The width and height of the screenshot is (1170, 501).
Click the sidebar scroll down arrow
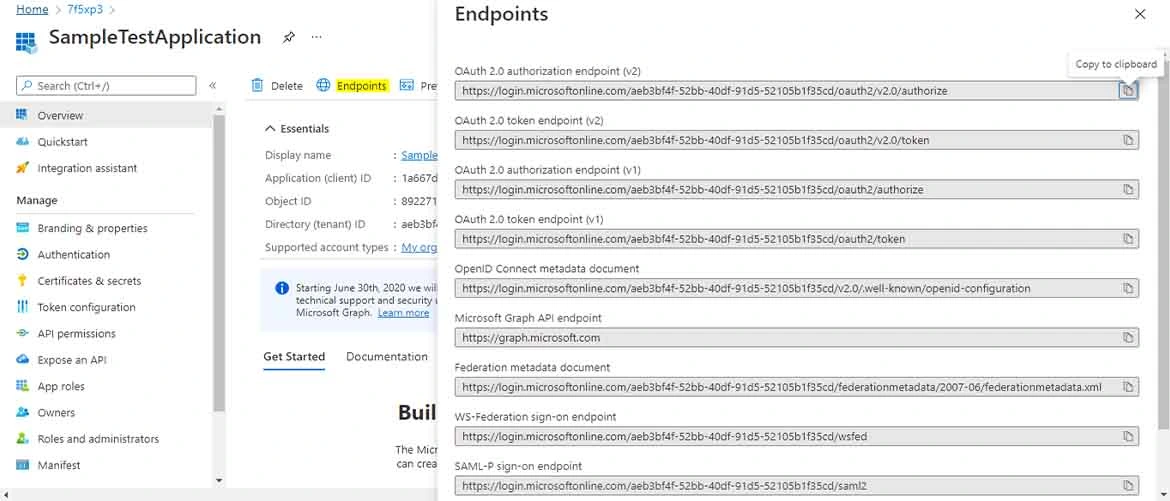[x=219, y=480]
